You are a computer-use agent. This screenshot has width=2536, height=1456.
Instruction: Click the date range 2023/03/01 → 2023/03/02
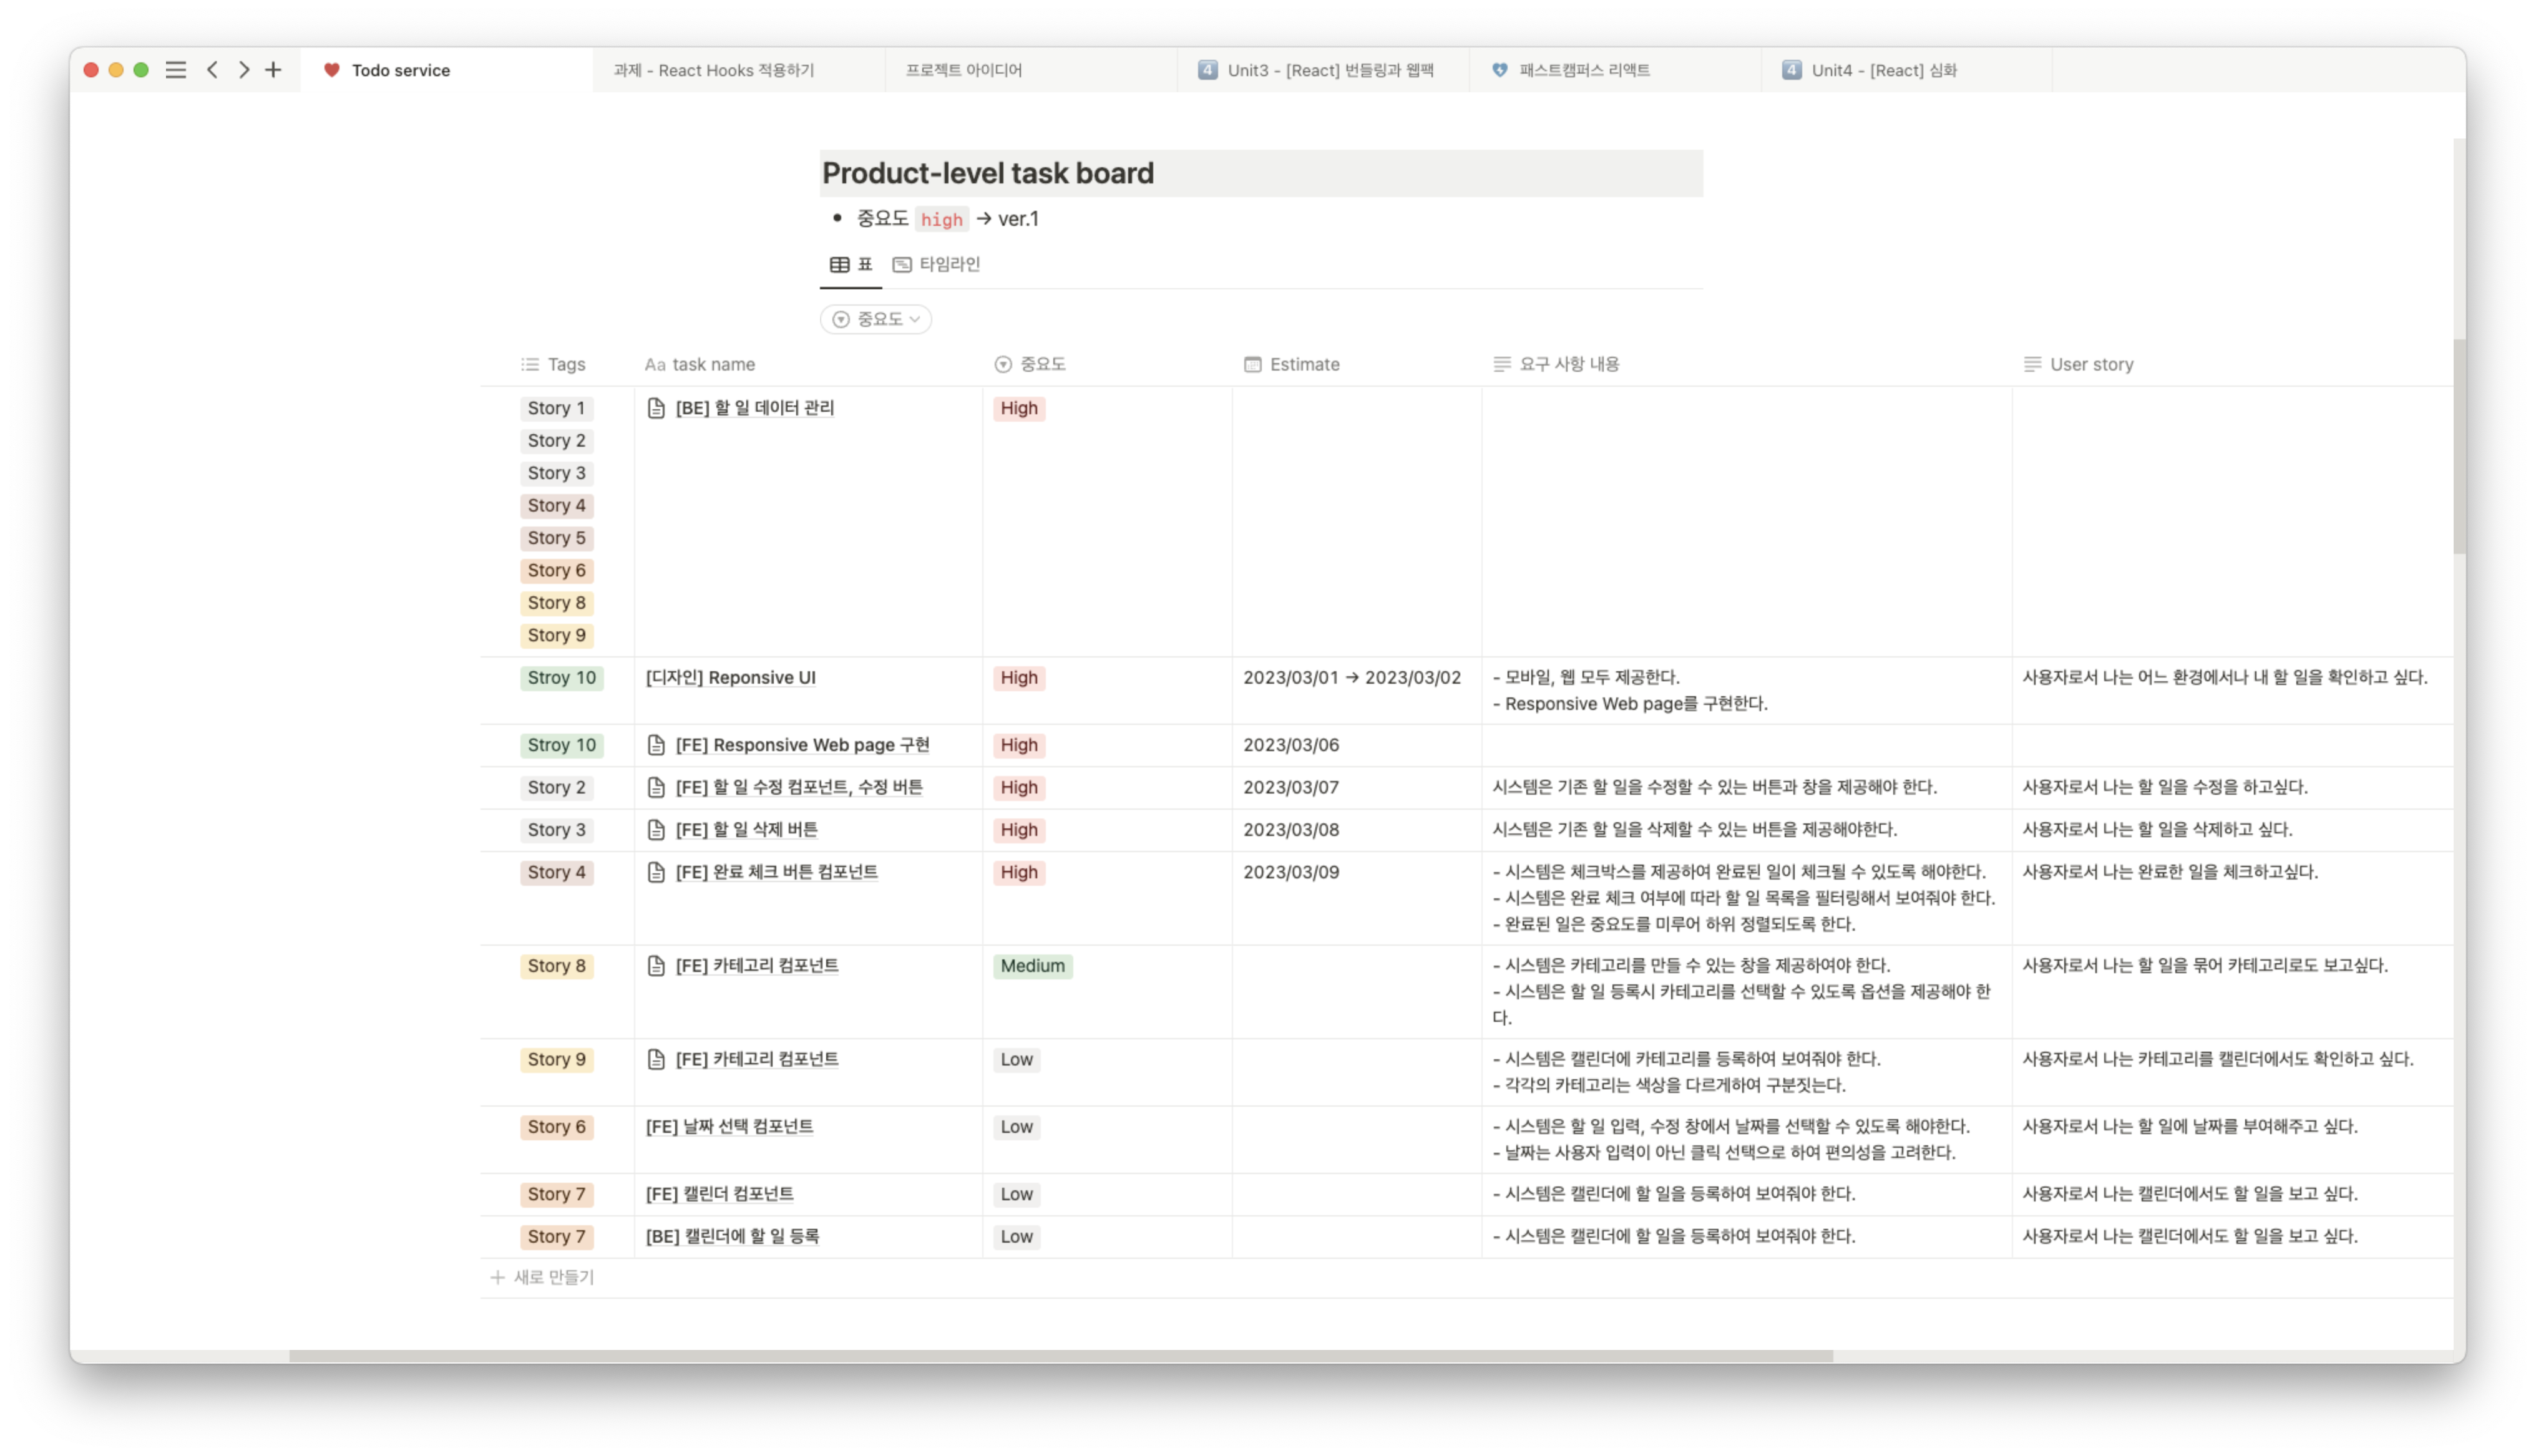click(1351, 677)
